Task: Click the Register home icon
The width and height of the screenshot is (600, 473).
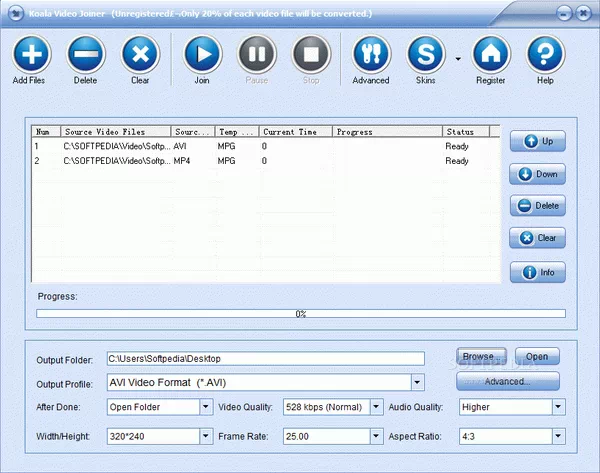Action: tap(490, 53)
